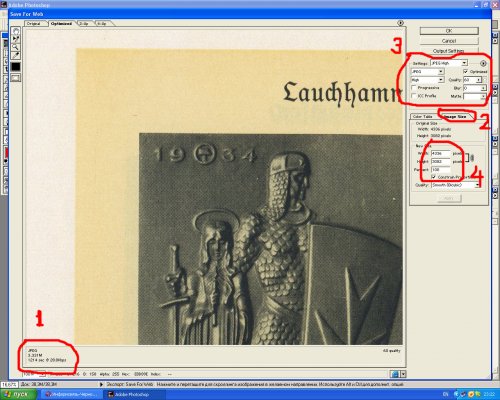Select the Hand tool in Save For Web
500x400 pixels.
tap(16, 31)
